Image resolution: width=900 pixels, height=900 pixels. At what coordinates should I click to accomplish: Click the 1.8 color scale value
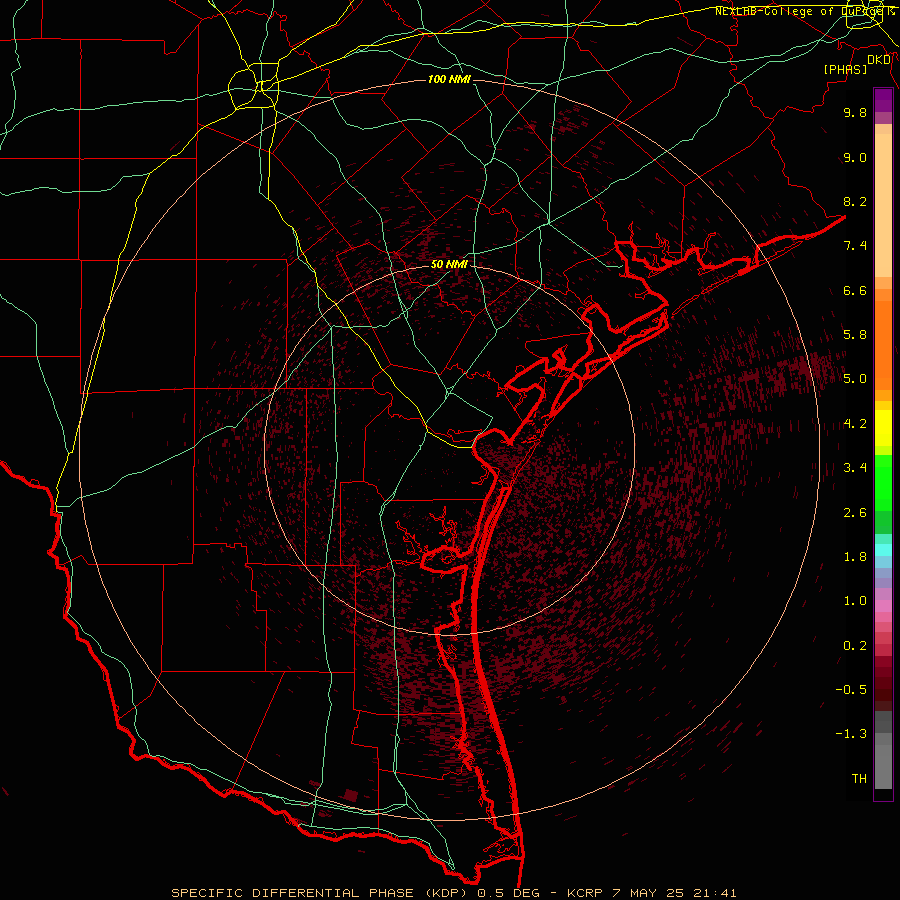[x=855, y=557]
